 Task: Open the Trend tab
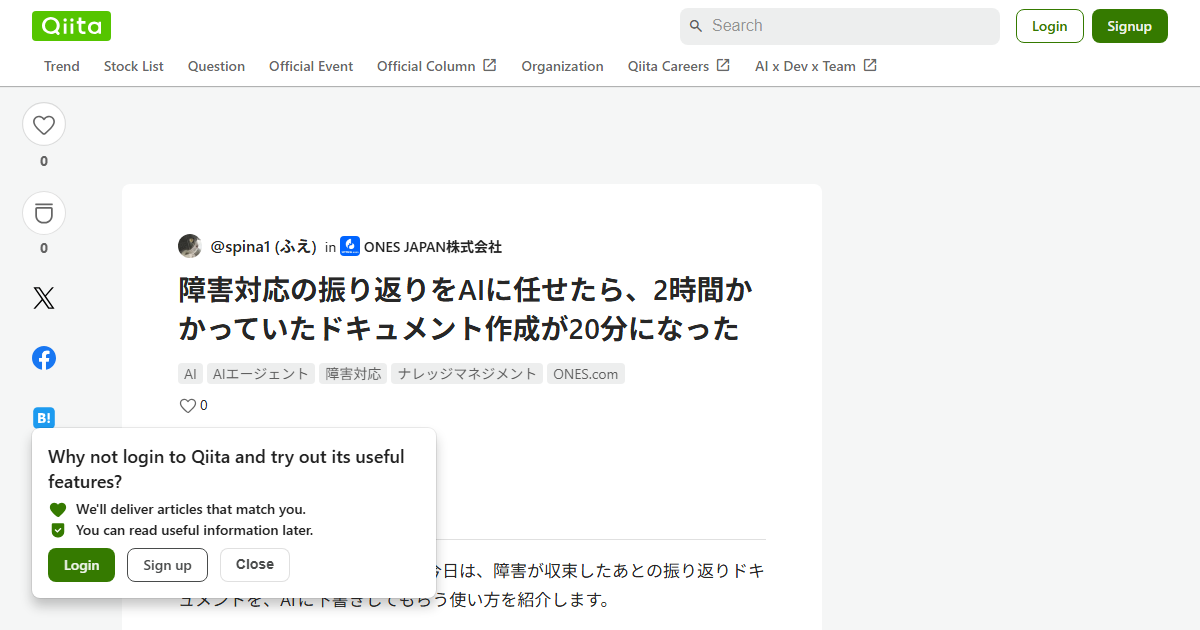[62, 66]
